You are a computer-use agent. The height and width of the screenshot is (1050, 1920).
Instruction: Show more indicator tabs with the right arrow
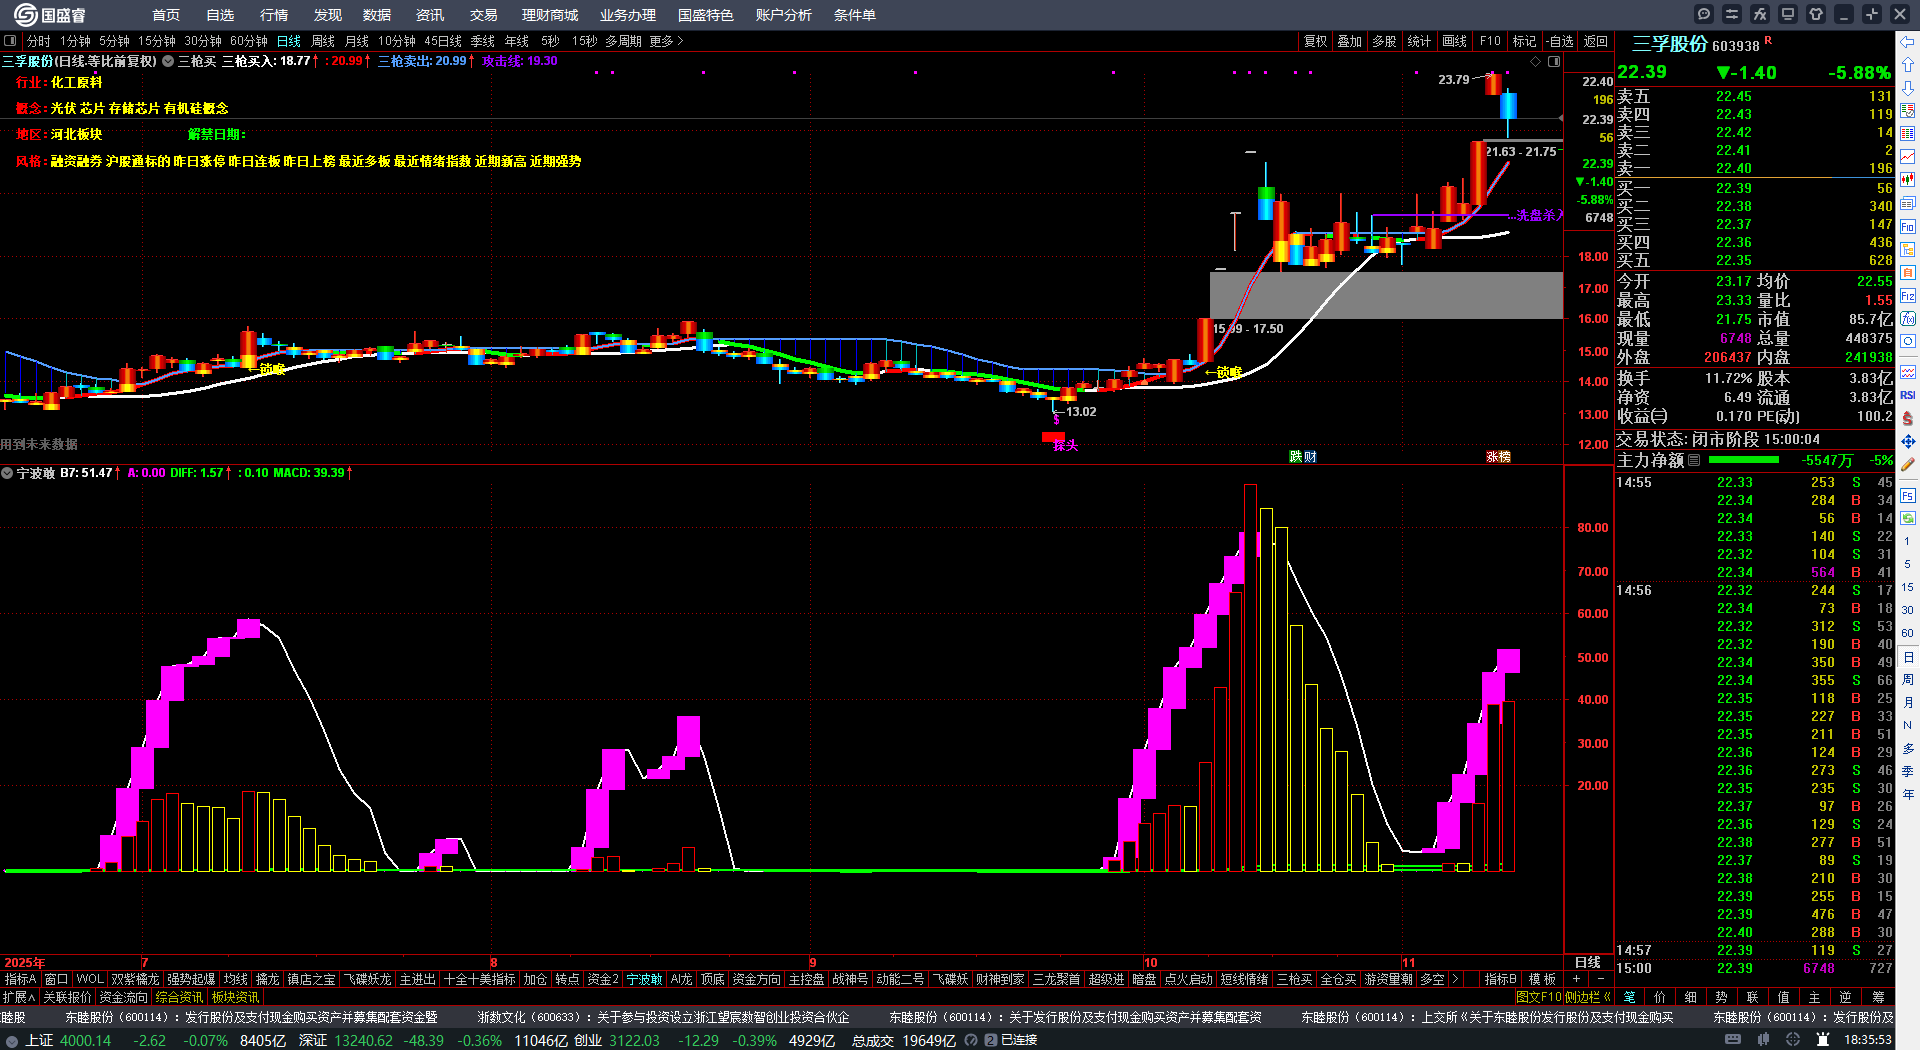click(x=1455, y=979)
